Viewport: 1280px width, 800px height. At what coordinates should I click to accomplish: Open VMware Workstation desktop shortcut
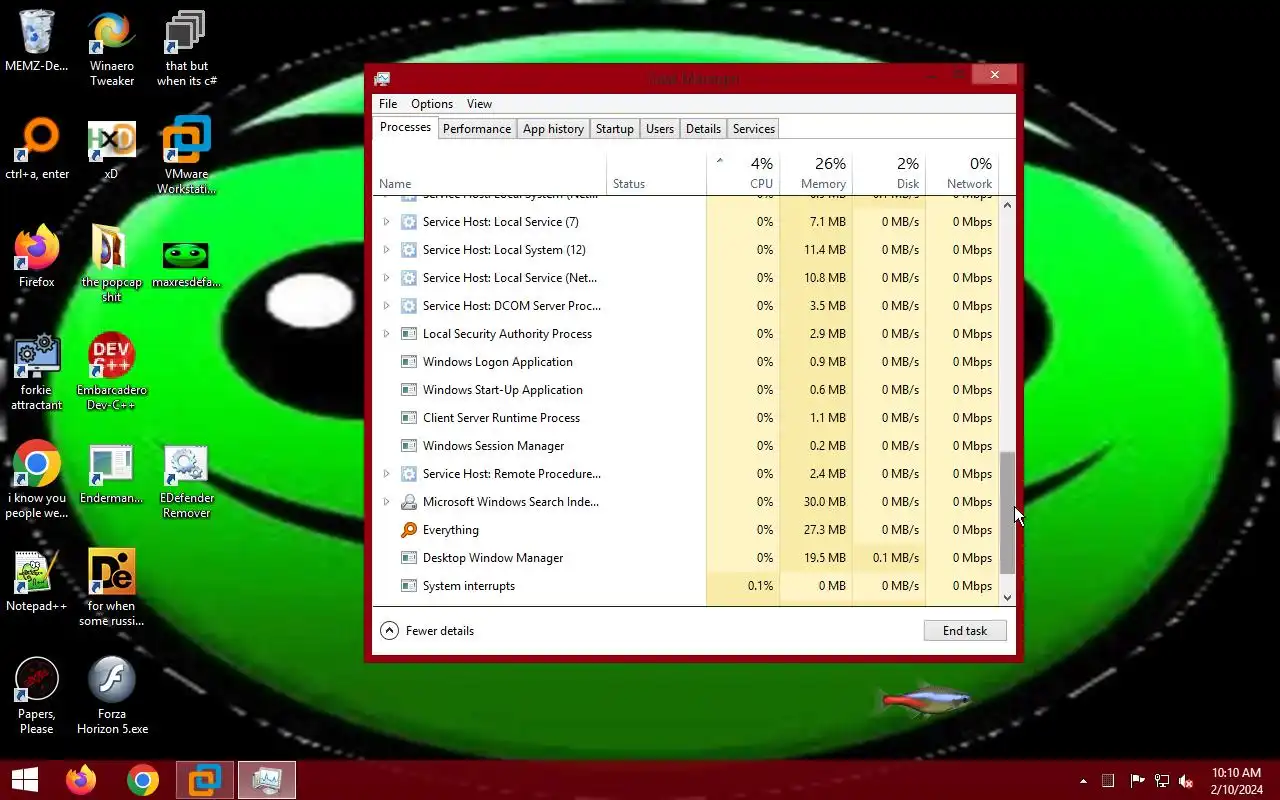coord(186,156)
